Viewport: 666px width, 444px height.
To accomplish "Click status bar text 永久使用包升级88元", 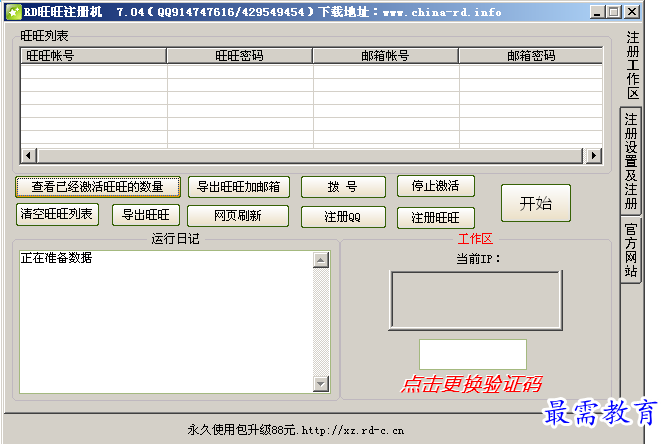I will point(242,430).
